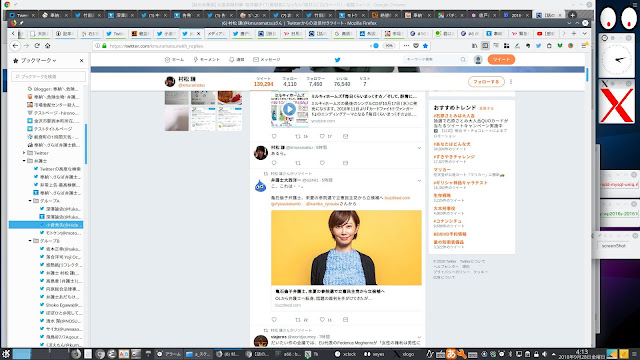The height and width of the screenshot is (360, 640).
Task: Select the highlighted bookmark in グループA
Action: coord(46,225)
